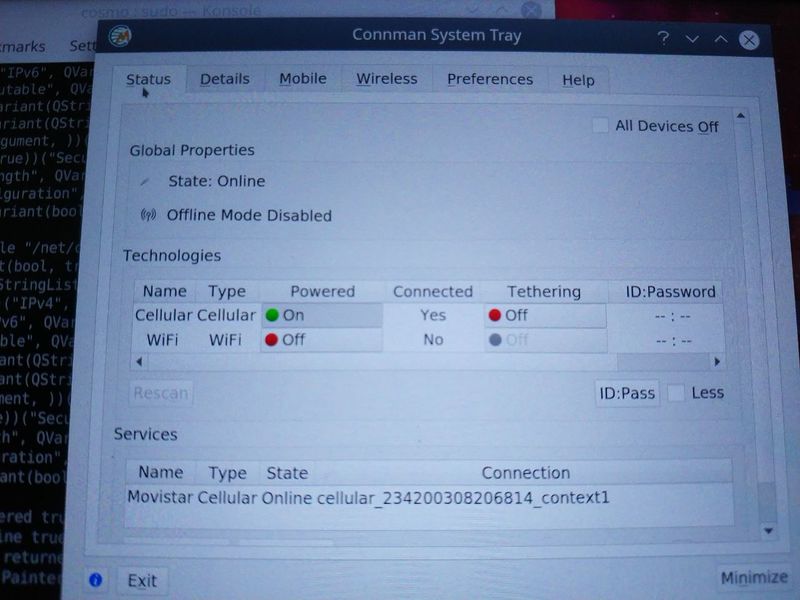This screenshot has width=800, height=600.
Task: Go to the Mobile tab
Action: [x=302, y=79]
